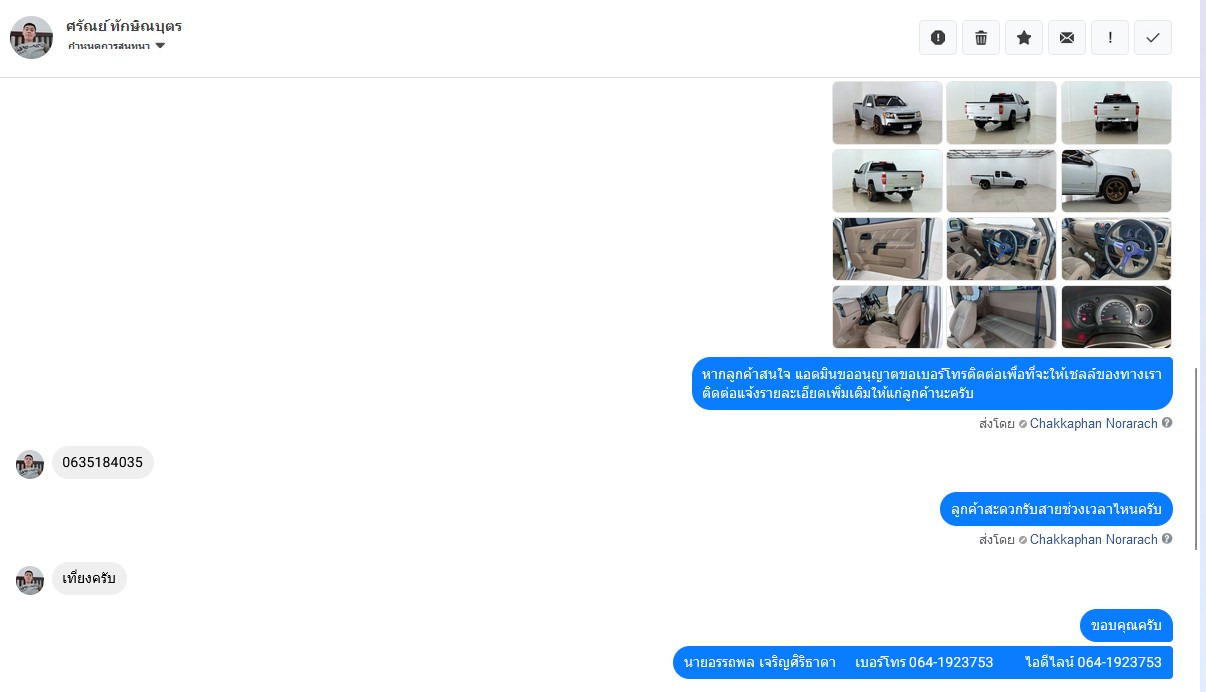View the gold wheel close-up photo
The image size is (1206, 692).
1116,181
